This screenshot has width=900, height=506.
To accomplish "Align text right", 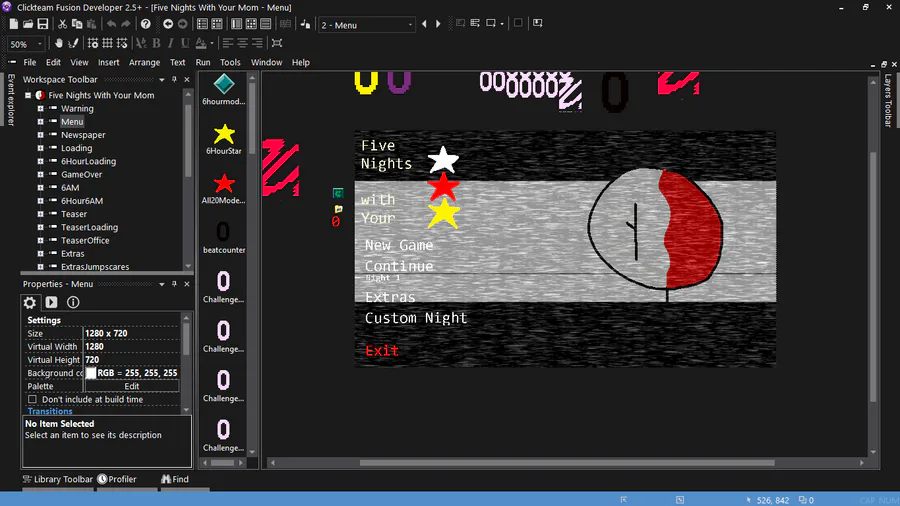I will coord(257,43).
